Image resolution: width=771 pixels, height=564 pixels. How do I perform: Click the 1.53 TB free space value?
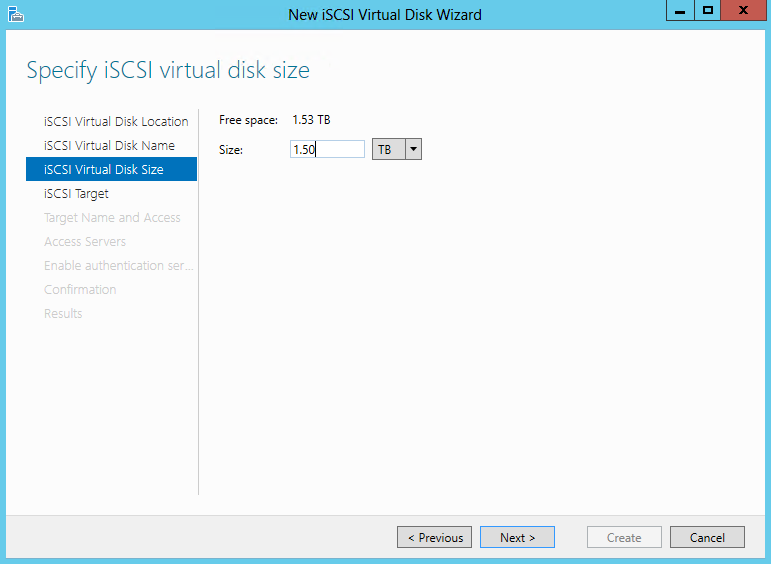tap(311, 120)
